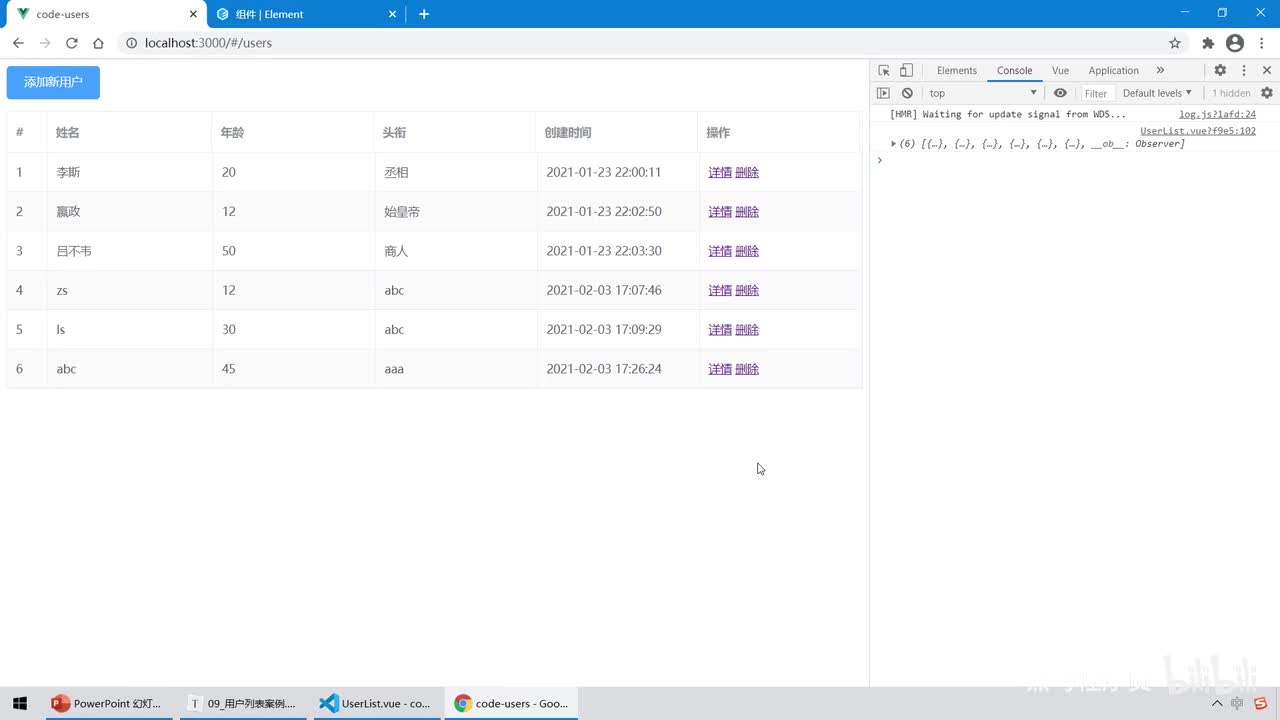This screenshot has width=1280, height=720.
Task: Open the Chrome three-dot menu
Action: point(1262,43)
